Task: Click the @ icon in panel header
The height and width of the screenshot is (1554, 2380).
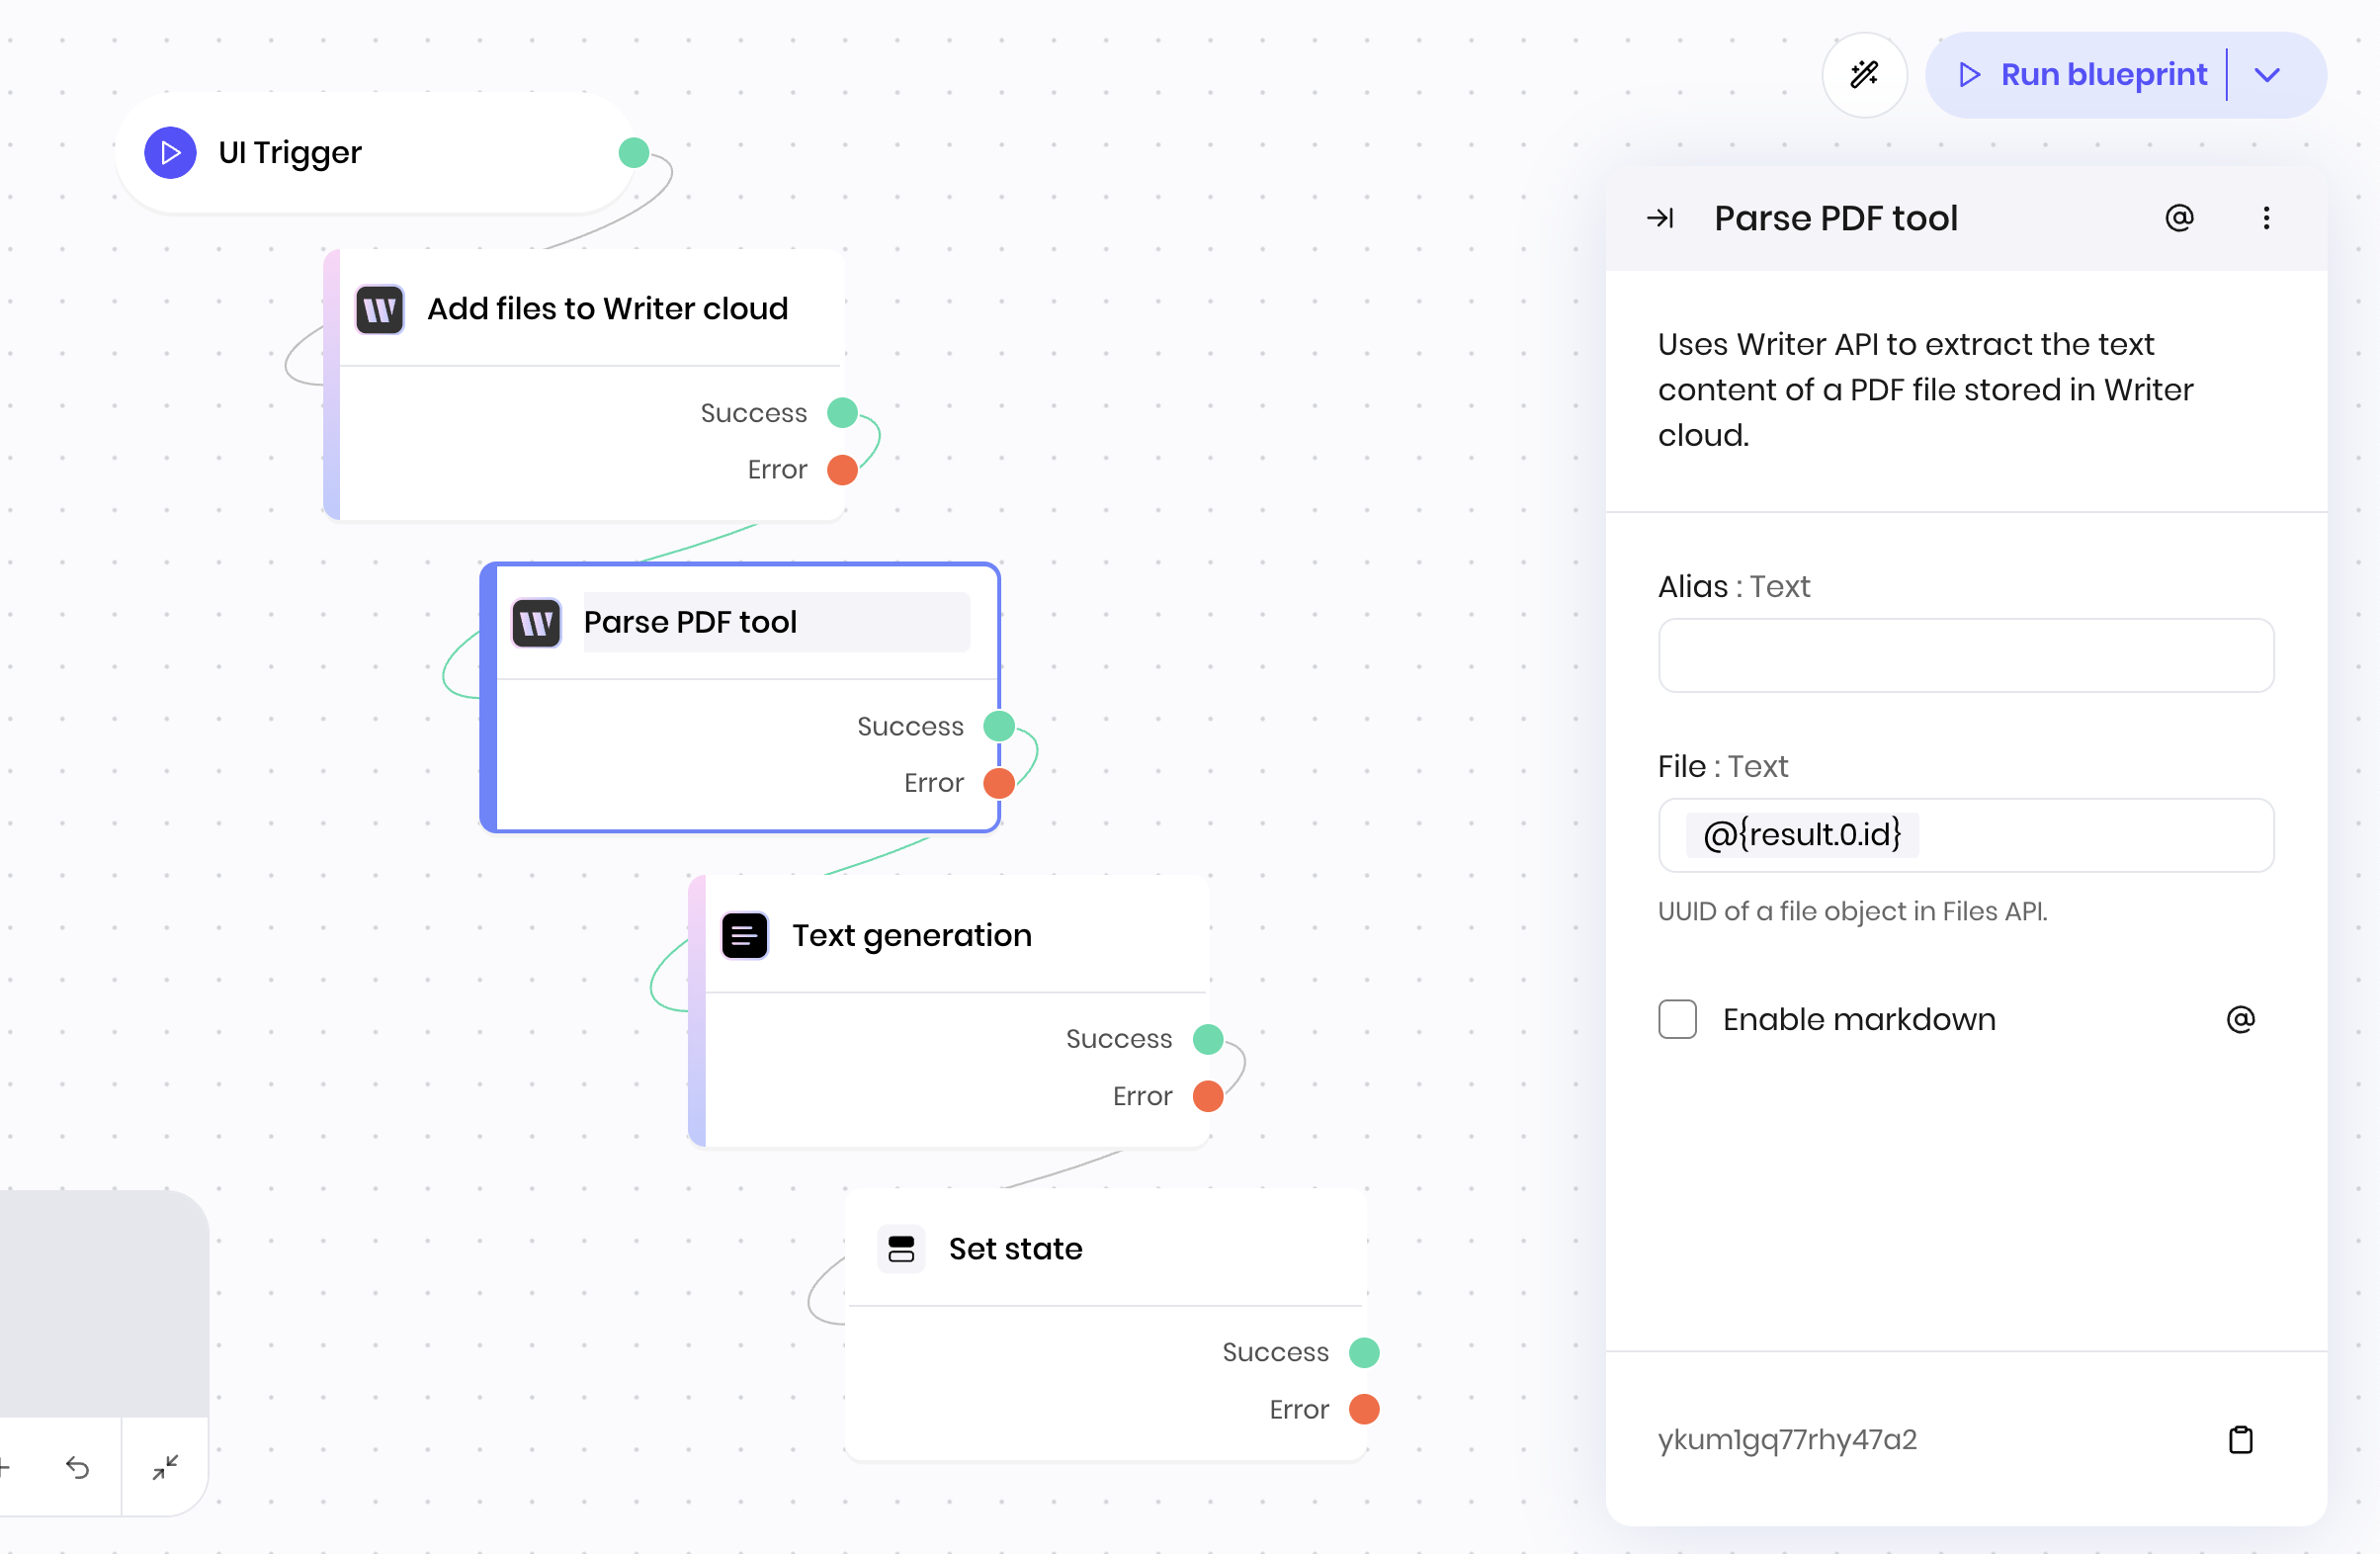Action: click(x=2179, y=218)
